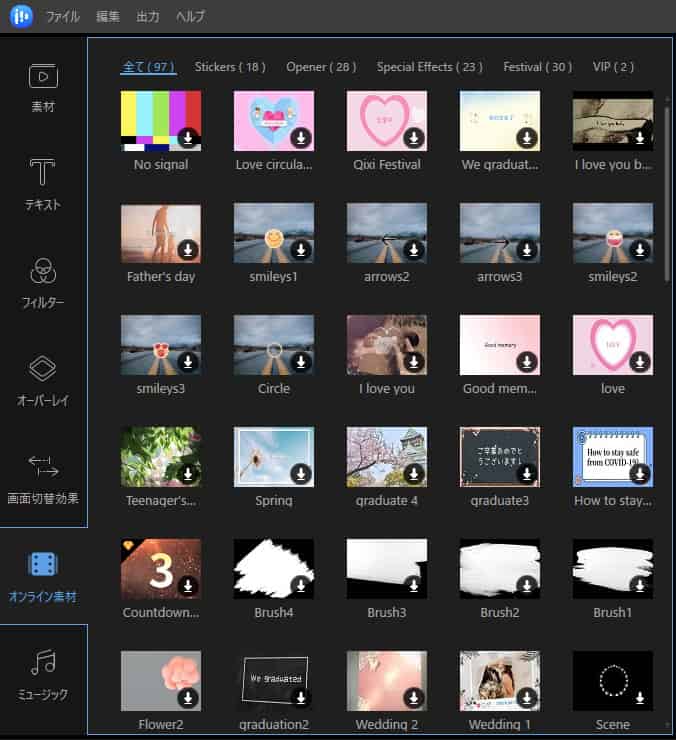Click download icon on Qixi Festival

coord(414,138)
